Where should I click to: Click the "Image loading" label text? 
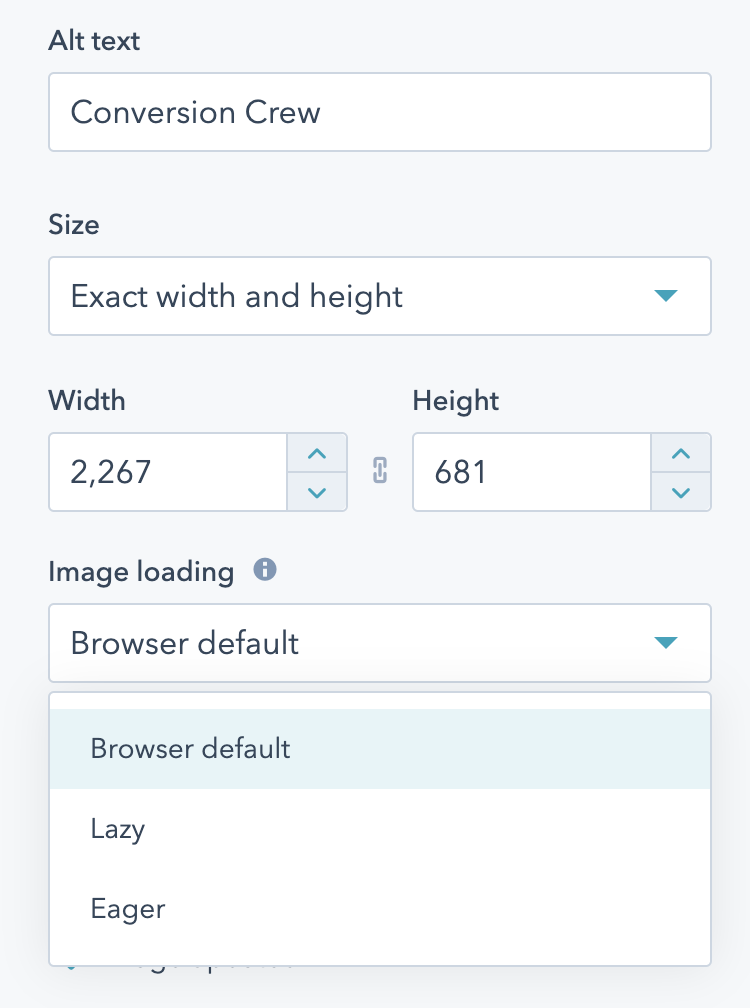pos(141,572)
